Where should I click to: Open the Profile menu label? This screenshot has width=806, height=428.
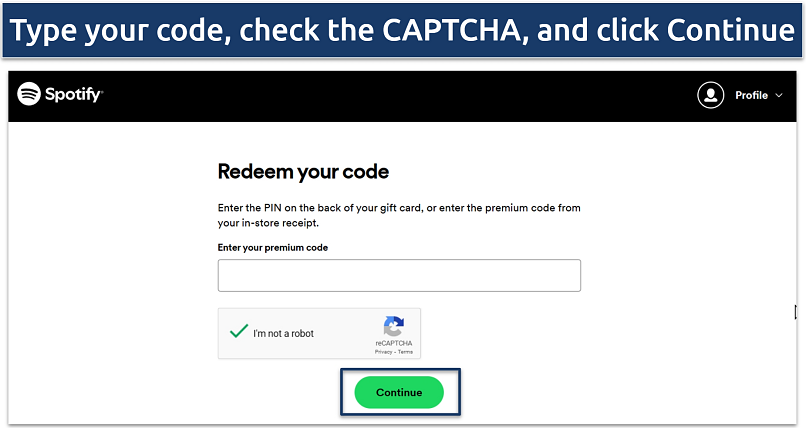(751, 96)
